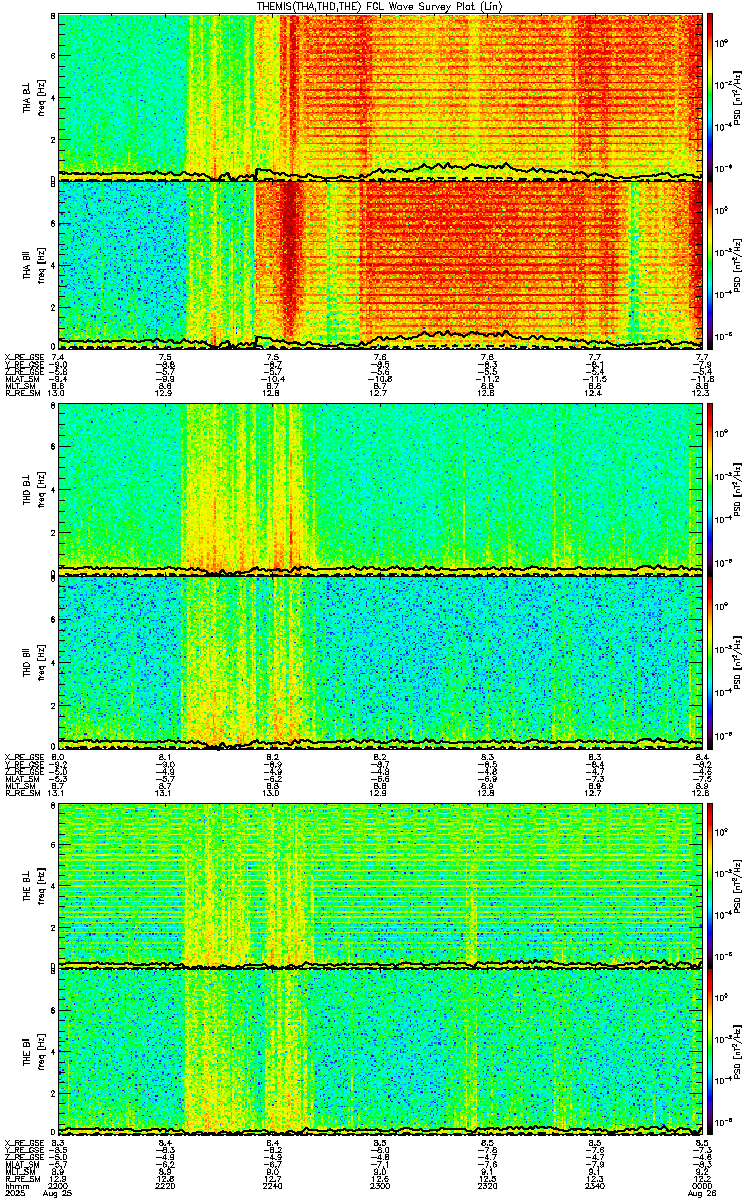Click the hhmm axis label
The image size is (750, 1200).
(15, 1185)
